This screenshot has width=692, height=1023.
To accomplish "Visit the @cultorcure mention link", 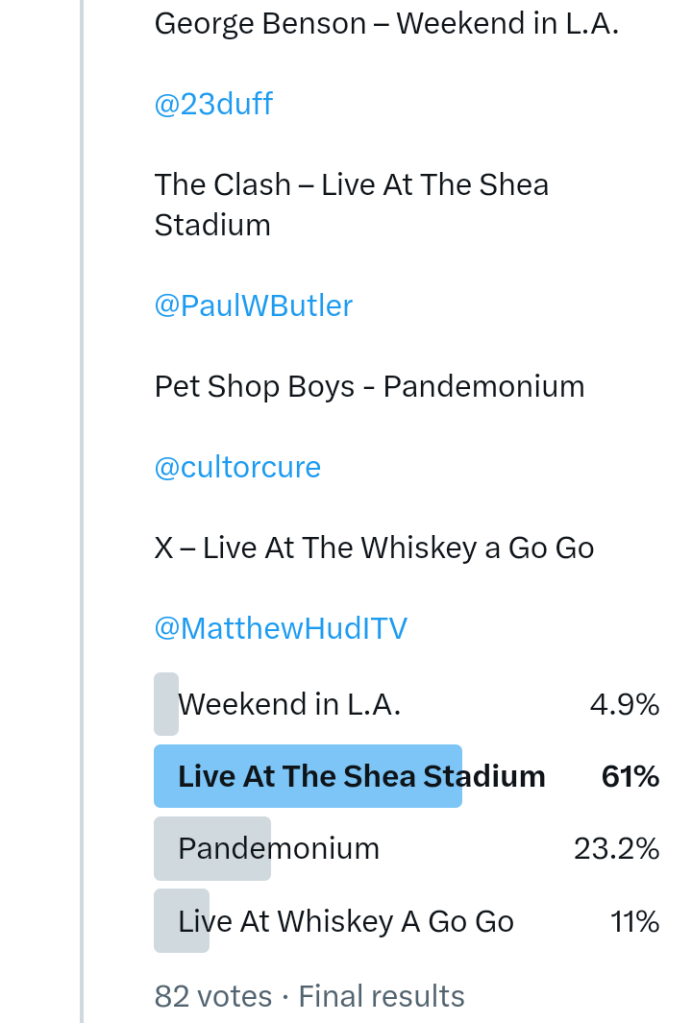I will click(237, 467).
